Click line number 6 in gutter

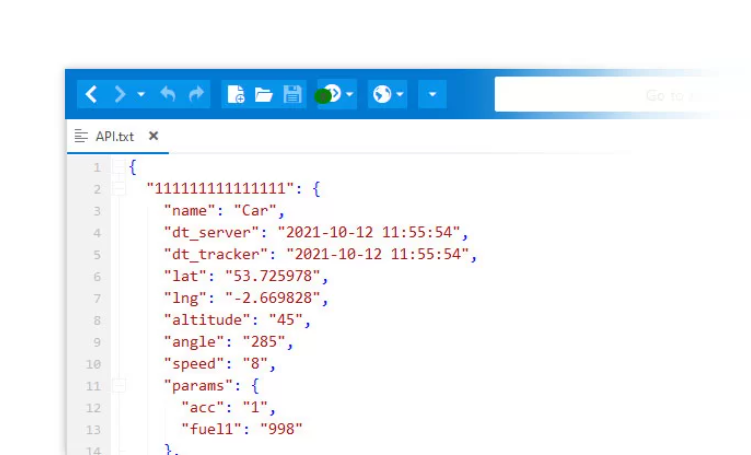[97, 277]
